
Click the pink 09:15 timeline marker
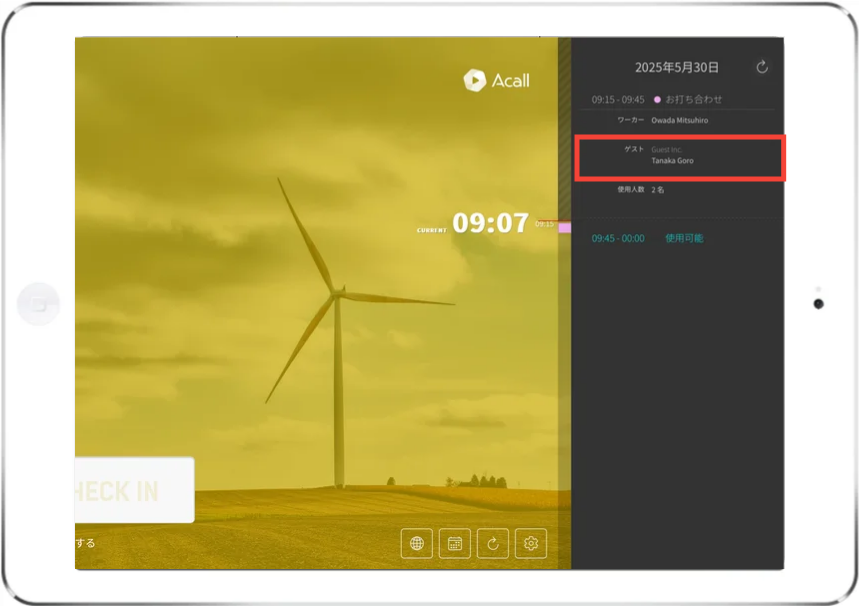tap(565, 227)
